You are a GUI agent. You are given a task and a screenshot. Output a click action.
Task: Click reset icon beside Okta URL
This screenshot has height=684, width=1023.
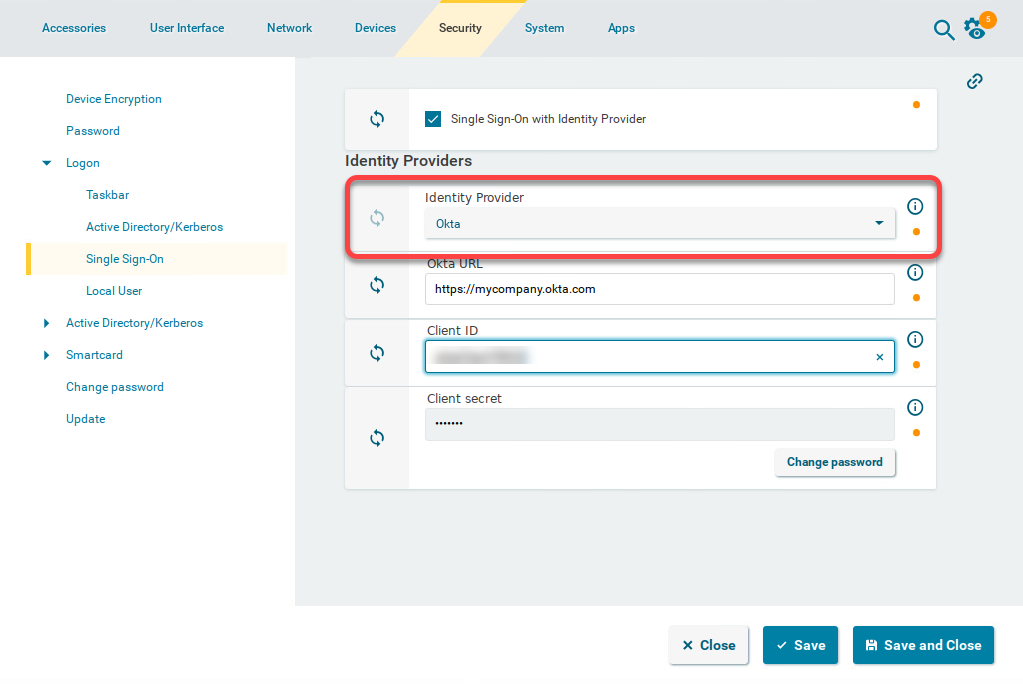[377, 285]
